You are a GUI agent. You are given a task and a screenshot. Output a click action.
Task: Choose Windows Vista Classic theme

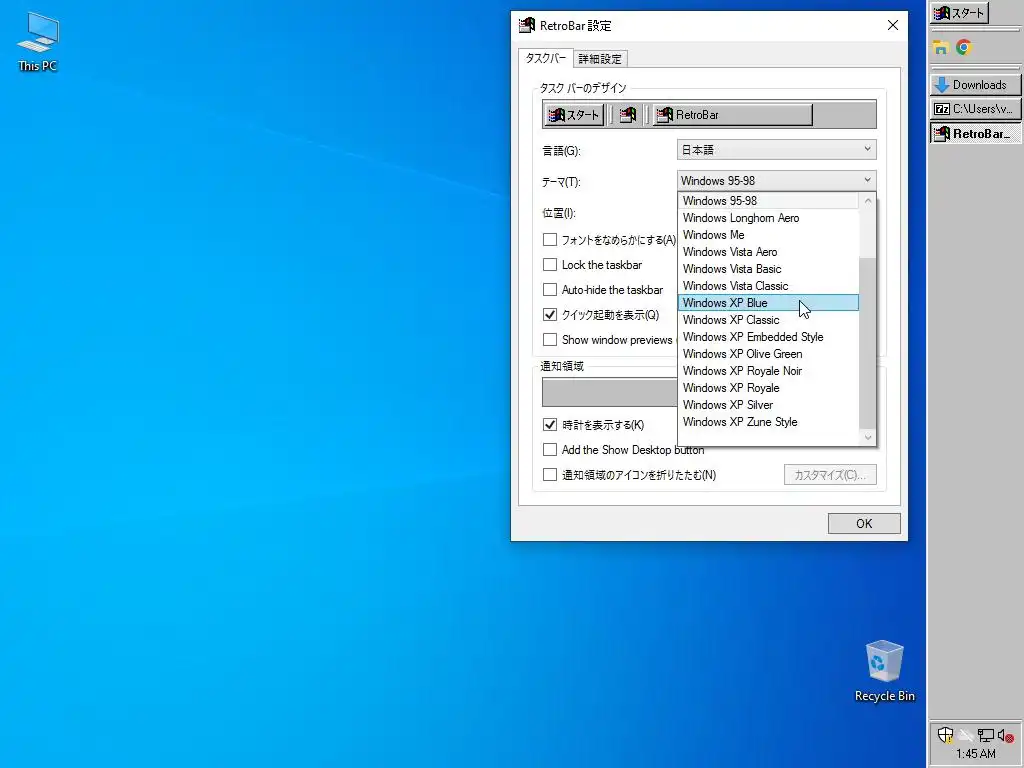pos(769,285)
